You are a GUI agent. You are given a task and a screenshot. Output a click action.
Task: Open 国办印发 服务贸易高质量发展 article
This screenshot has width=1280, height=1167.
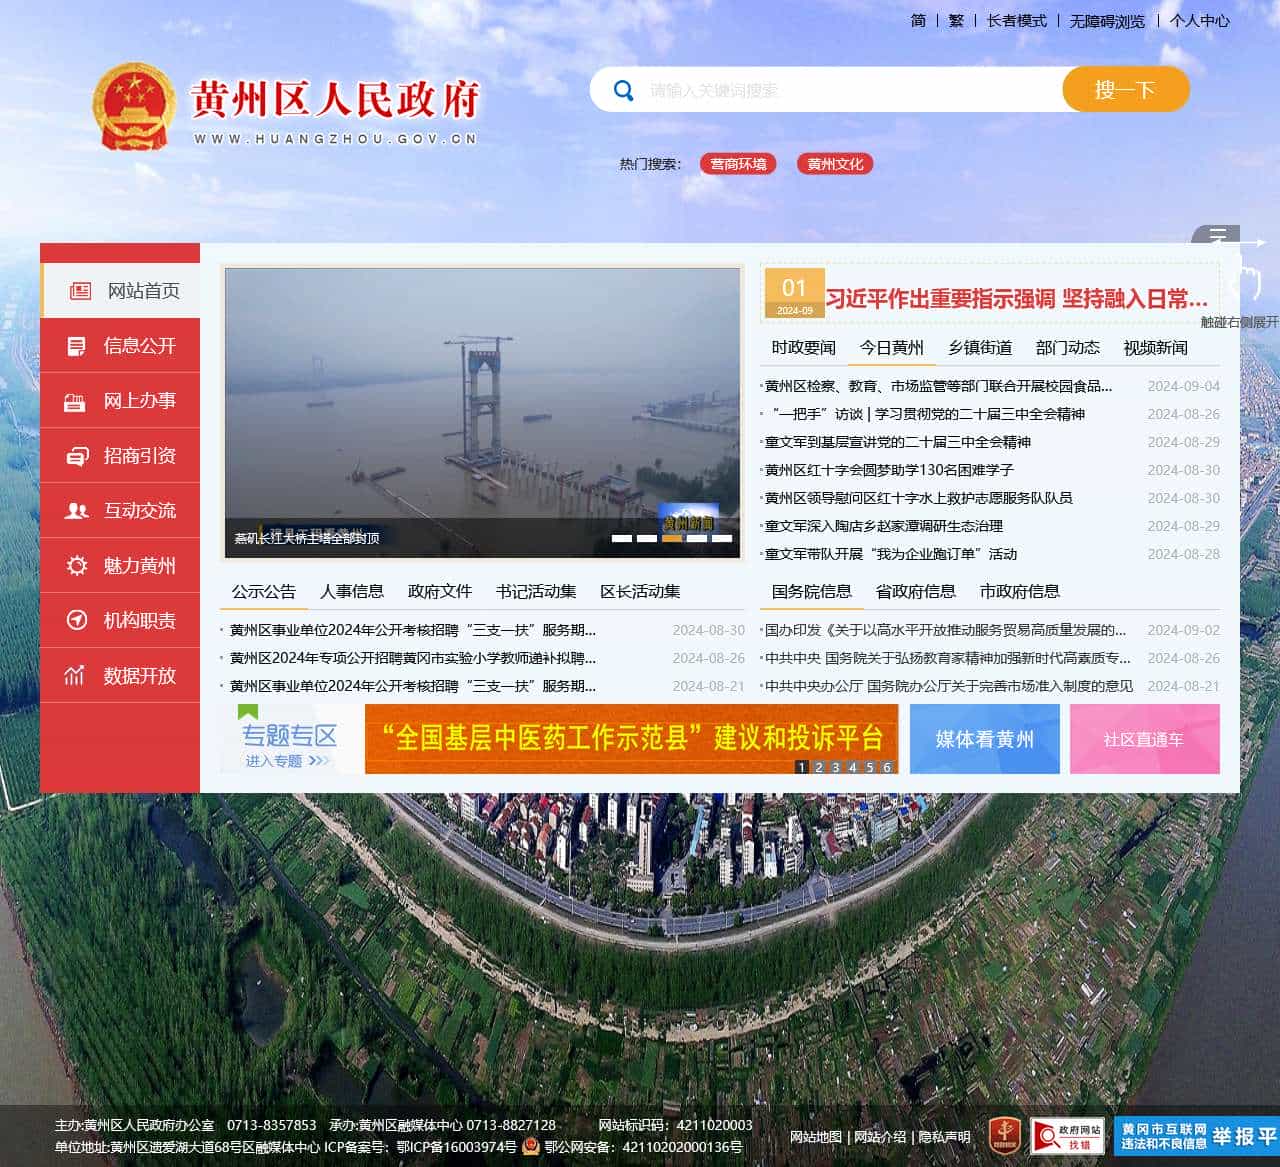(946, 630)
